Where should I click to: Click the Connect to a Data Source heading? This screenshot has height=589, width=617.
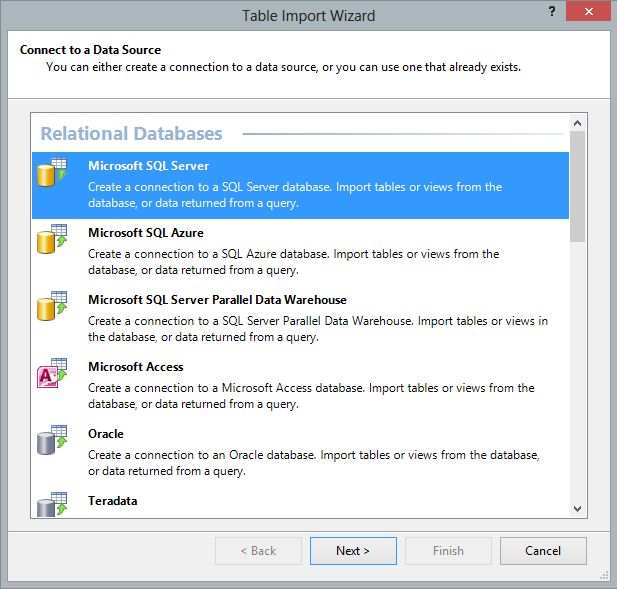90,50
